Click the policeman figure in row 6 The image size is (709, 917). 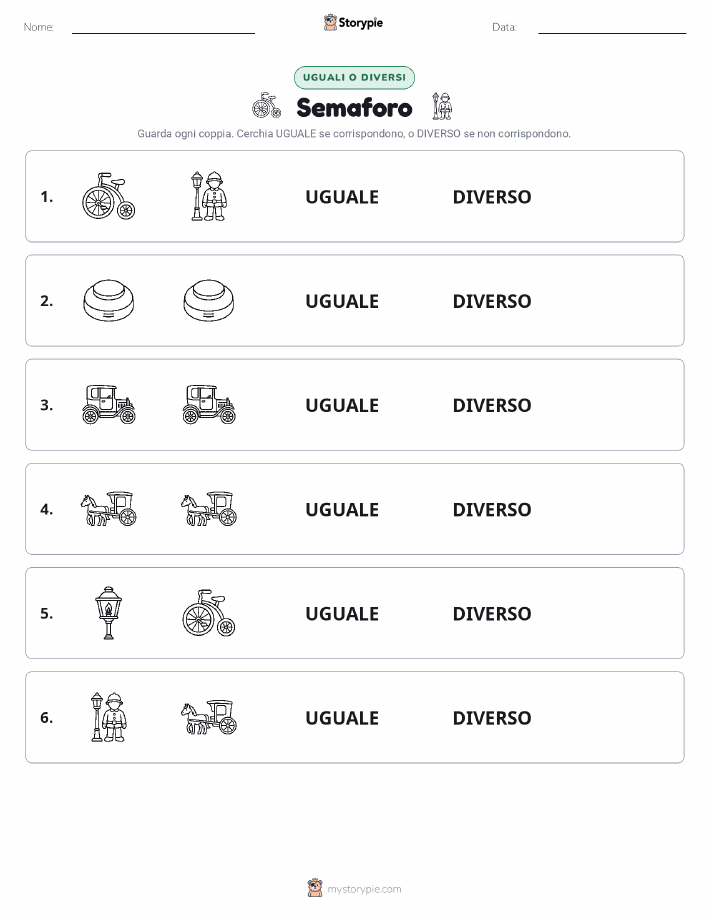[108, 717]
